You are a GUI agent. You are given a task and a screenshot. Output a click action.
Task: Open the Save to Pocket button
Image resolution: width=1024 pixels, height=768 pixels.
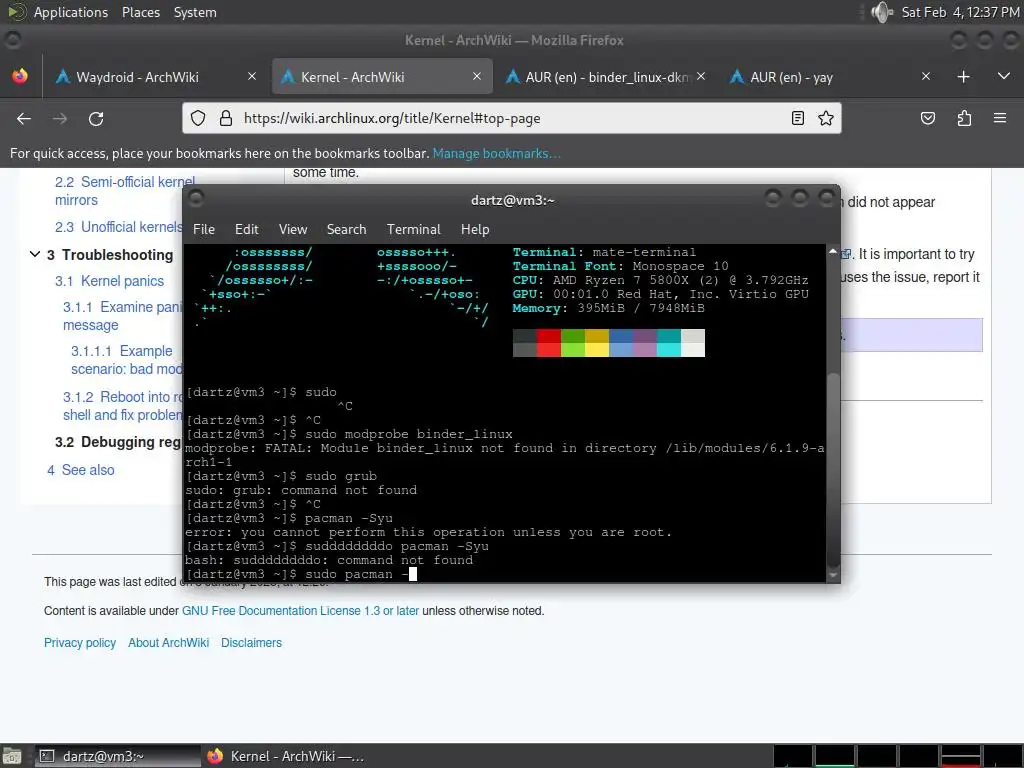[x=928, y=118]
